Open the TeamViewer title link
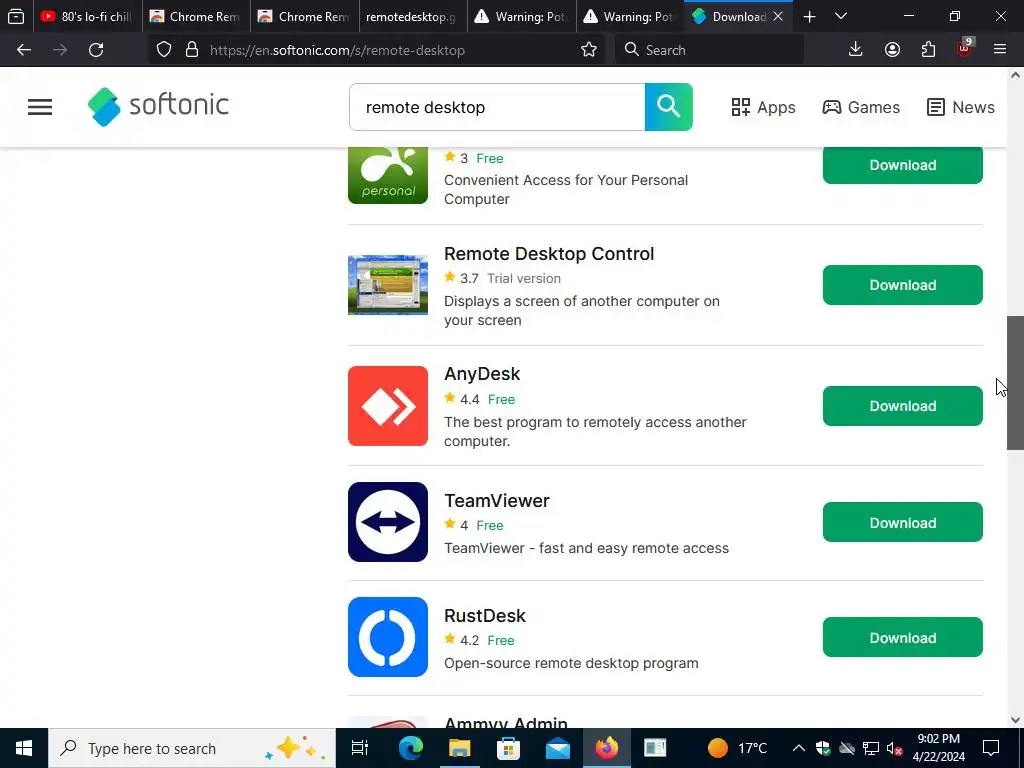Screen dimensions: 1024x768 coord(497,500)
